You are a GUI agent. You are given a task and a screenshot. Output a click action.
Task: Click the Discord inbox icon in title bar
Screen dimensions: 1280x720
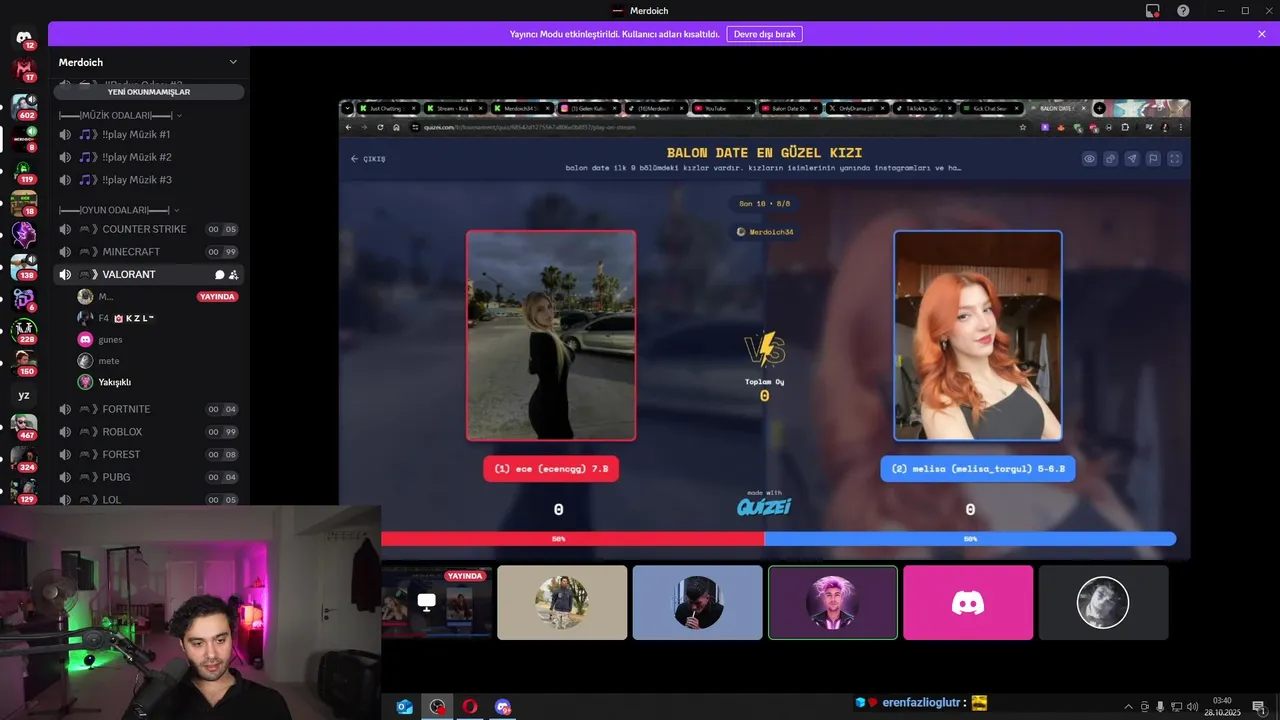click(x=1153, y=10)
